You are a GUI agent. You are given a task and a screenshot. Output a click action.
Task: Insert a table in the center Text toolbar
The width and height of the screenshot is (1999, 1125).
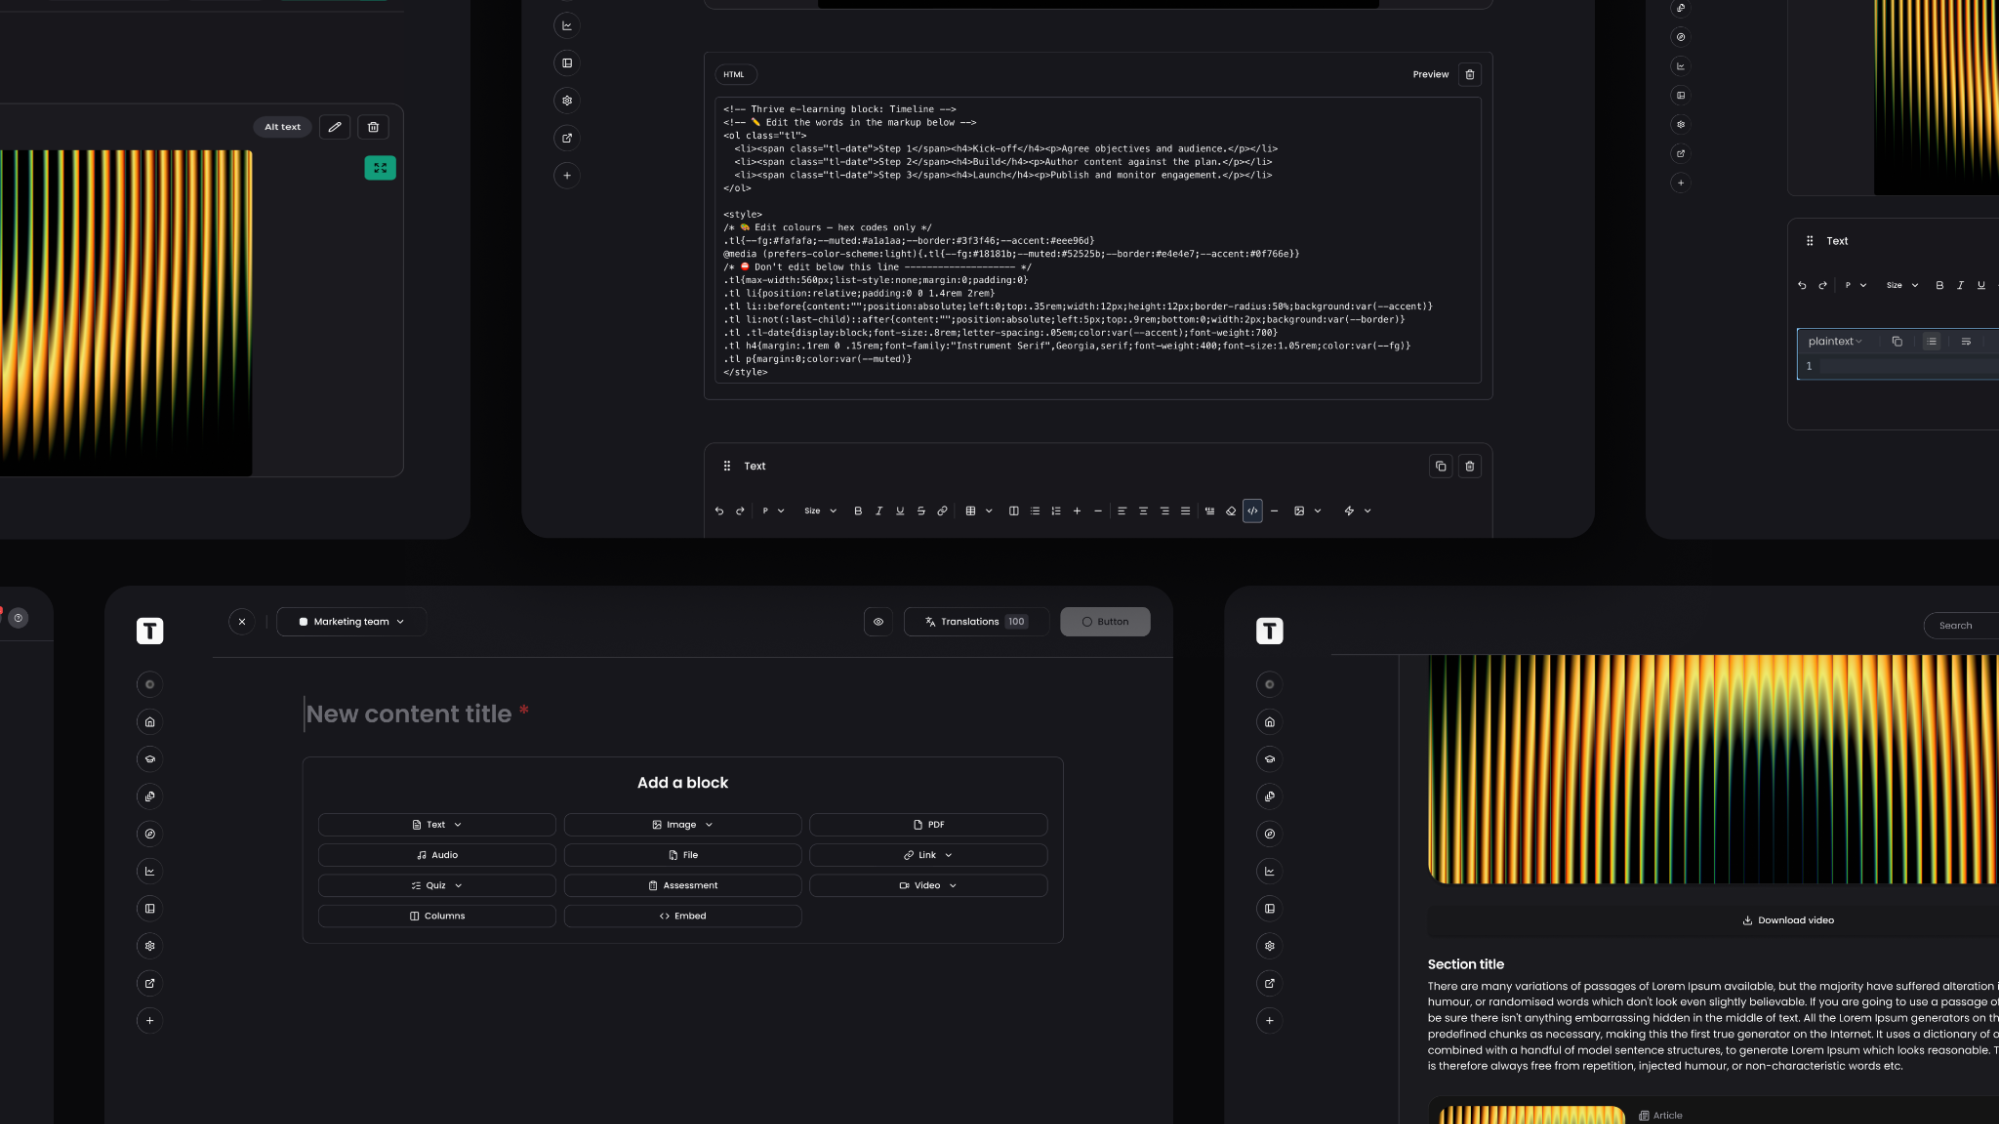coord(970,511)
